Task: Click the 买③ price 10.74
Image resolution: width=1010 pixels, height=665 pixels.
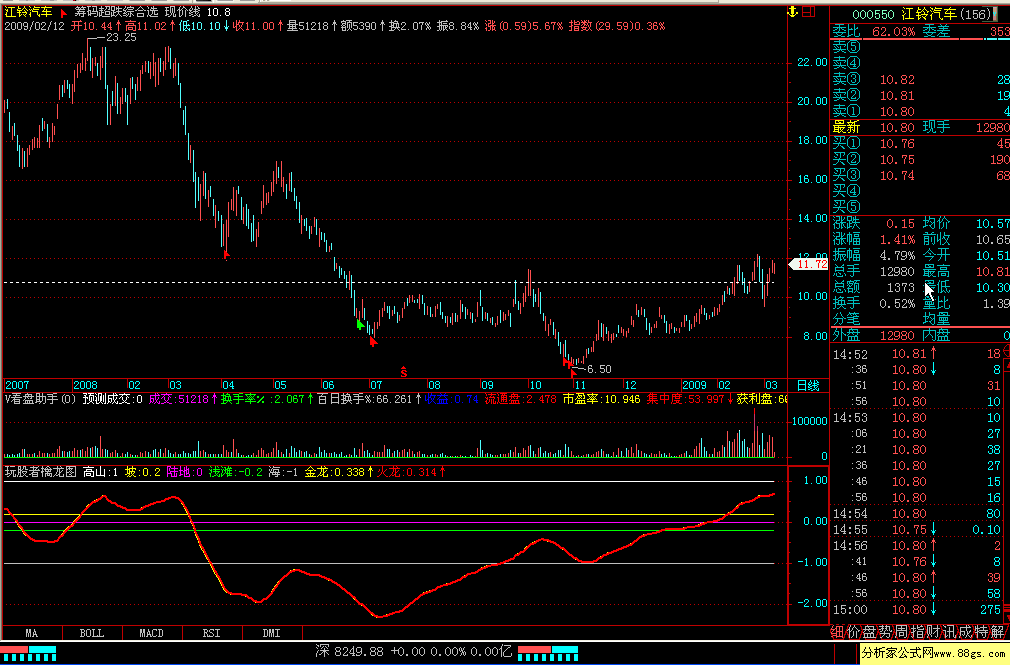Action: click(x=897, y=175)
